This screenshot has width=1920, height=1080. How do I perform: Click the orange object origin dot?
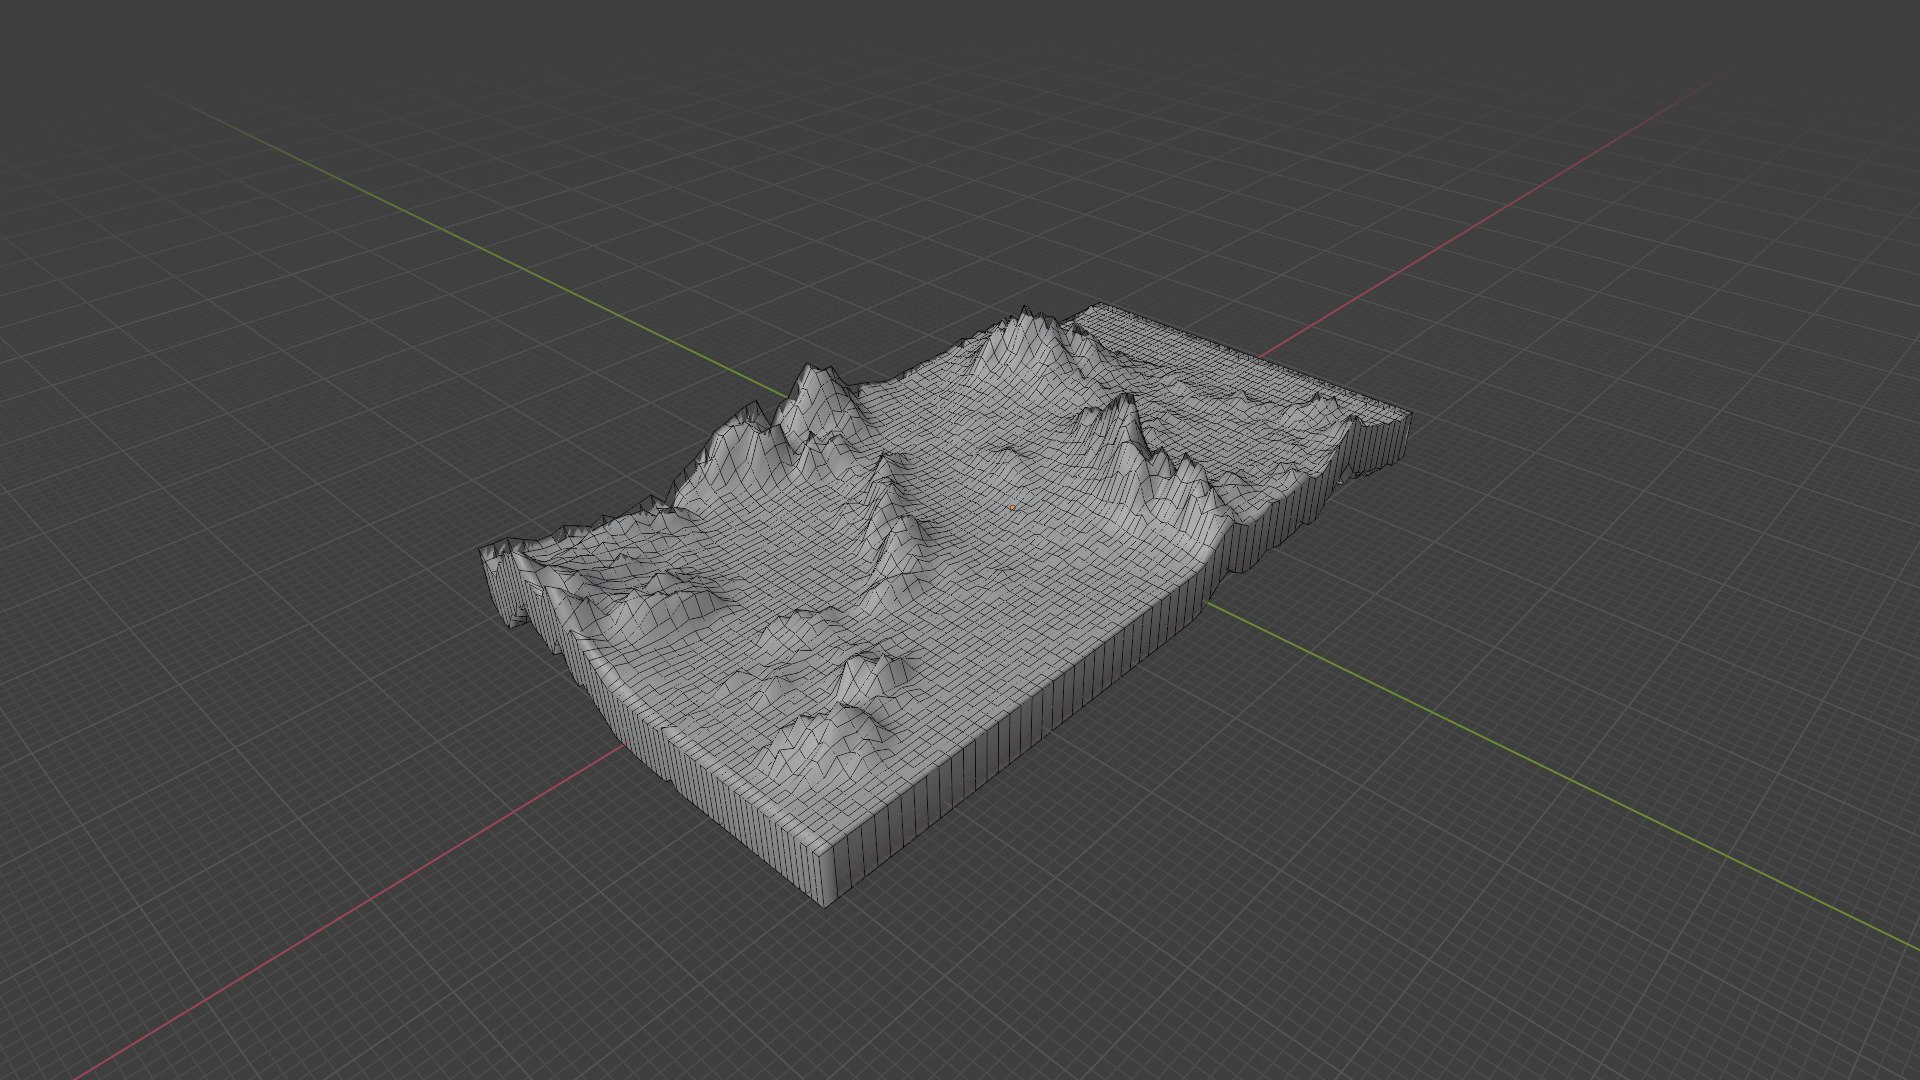click(x=1012, y=508)
